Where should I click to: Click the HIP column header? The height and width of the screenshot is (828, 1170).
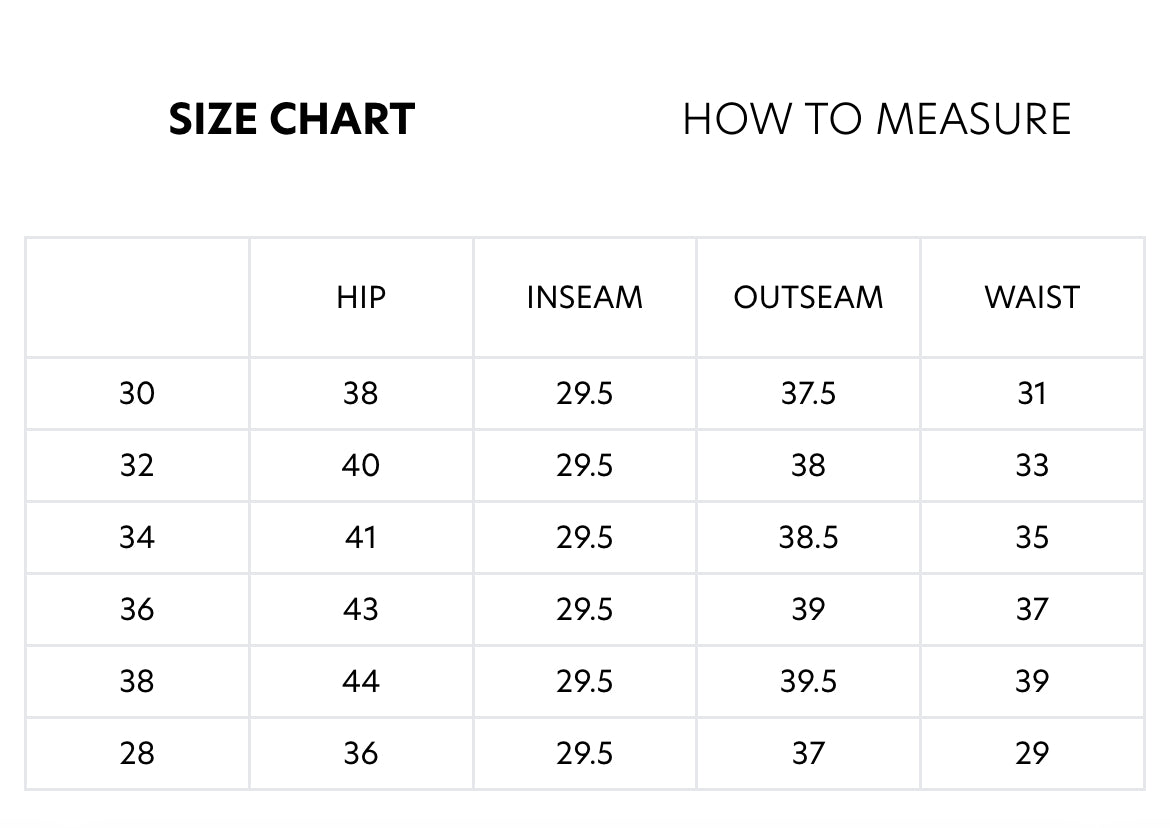click(x=361, y=297)
